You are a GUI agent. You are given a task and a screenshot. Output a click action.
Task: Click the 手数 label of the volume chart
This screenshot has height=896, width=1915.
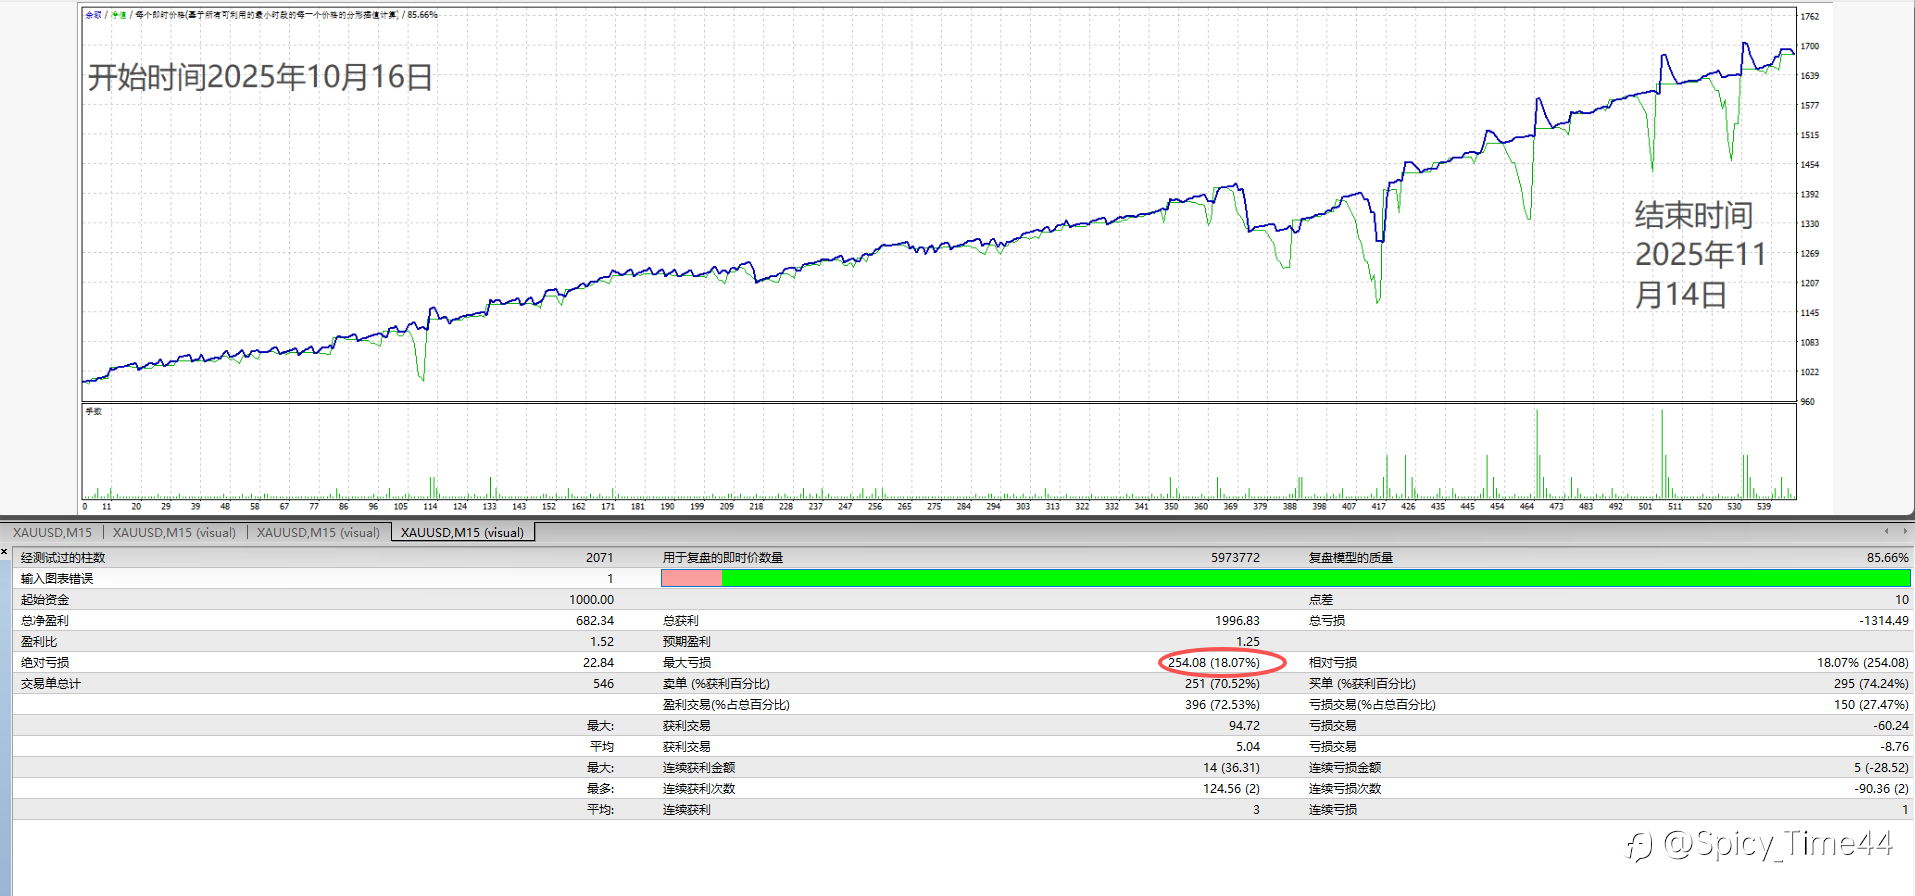[x=93, y=411]
